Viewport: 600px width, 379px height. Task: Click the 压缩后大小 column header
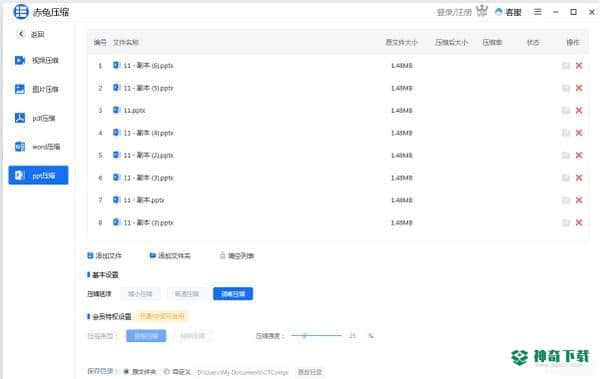click(x=452, y=42)
